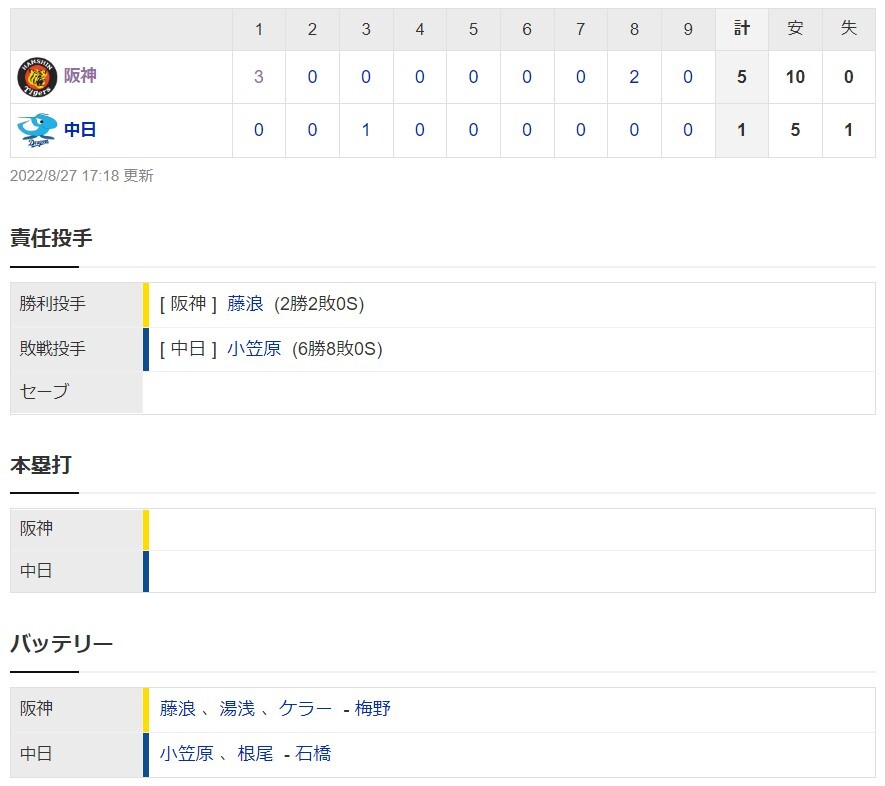Click the Hanshin Tigers team logo
Viewport: 885px width, 786px height.
pyautogui.click(x=37, y=77)
